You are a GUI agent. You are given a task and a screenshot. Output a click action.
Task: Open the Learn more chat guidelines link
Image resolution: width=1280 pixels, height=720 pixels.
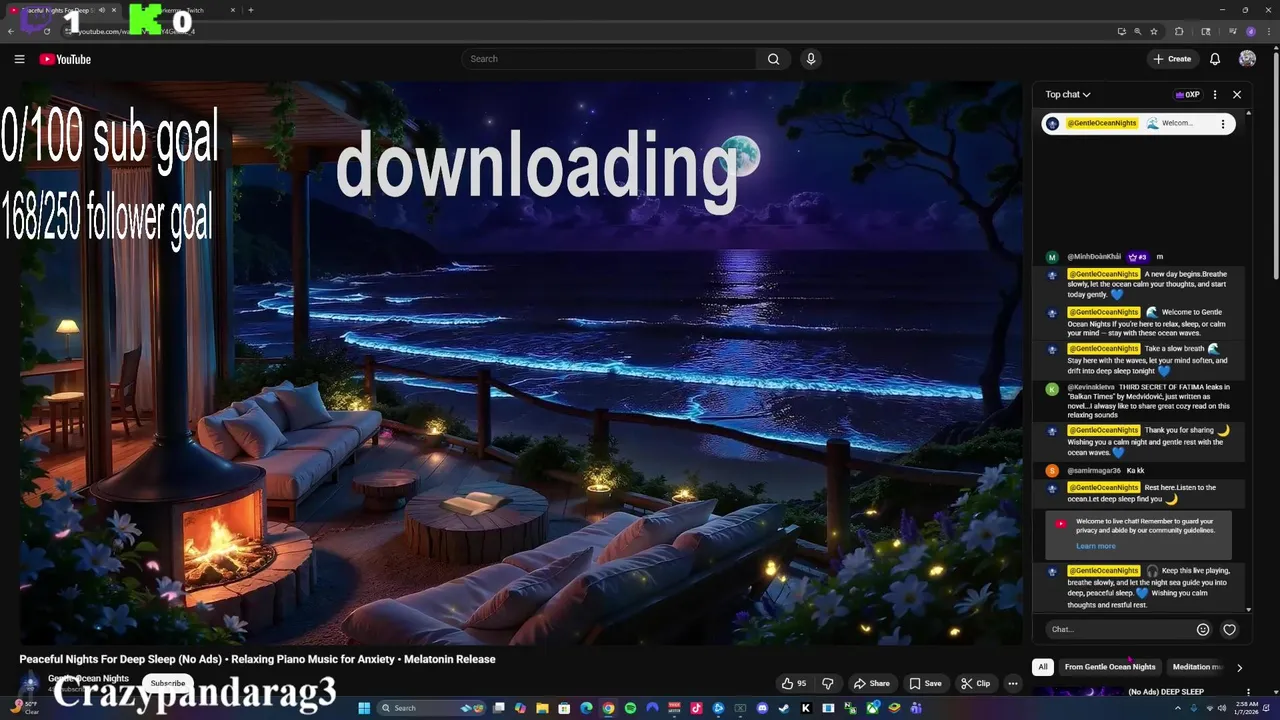pos(1095,546)
